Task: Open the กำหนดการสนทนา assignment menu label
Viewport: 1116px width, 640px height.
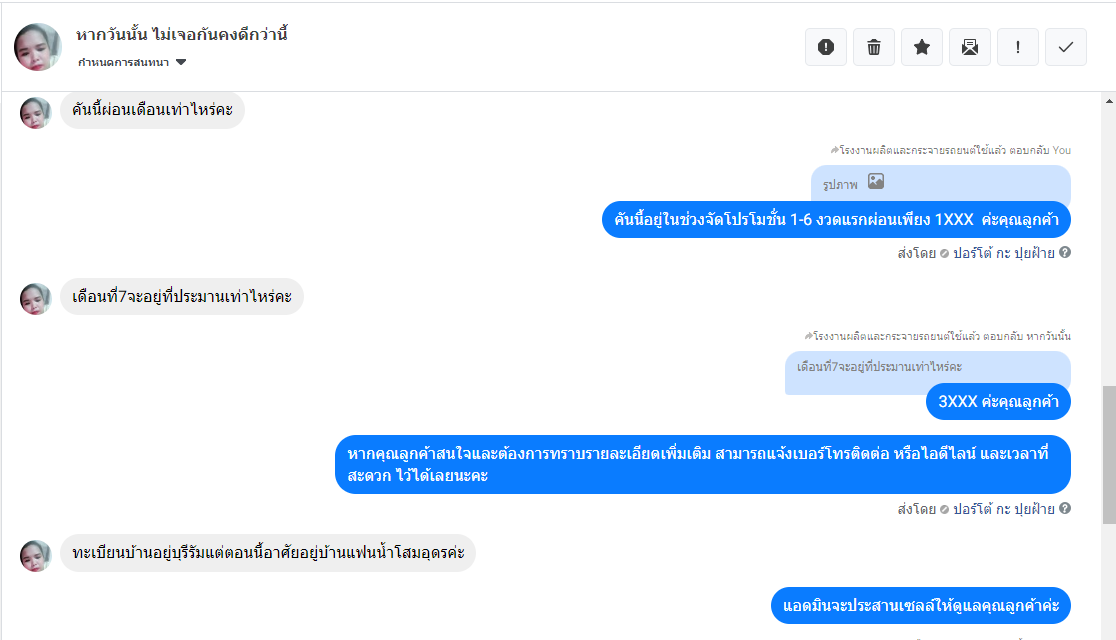Action: (123, 62)
